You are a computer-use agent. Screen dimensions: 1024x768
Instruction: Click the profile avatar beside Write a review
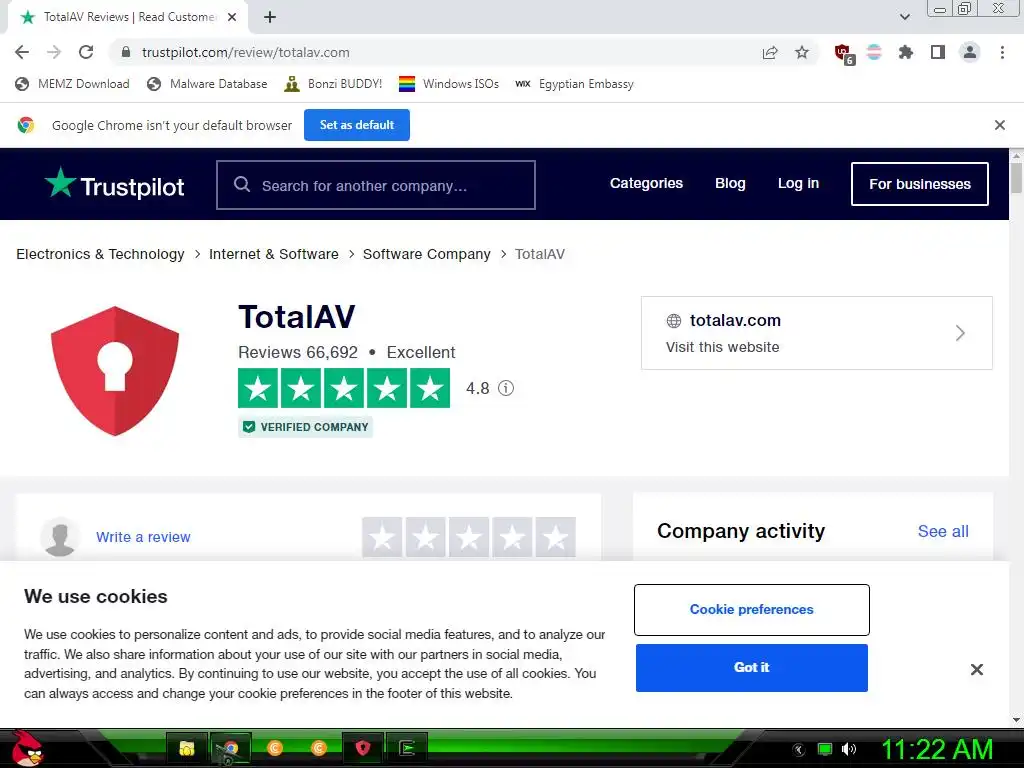pos(60,537)
